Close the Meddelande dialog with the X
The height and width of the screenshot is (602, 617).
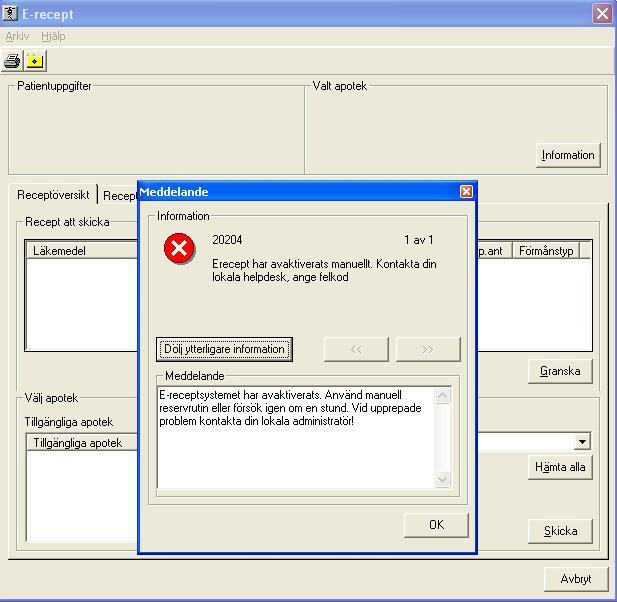466,192
